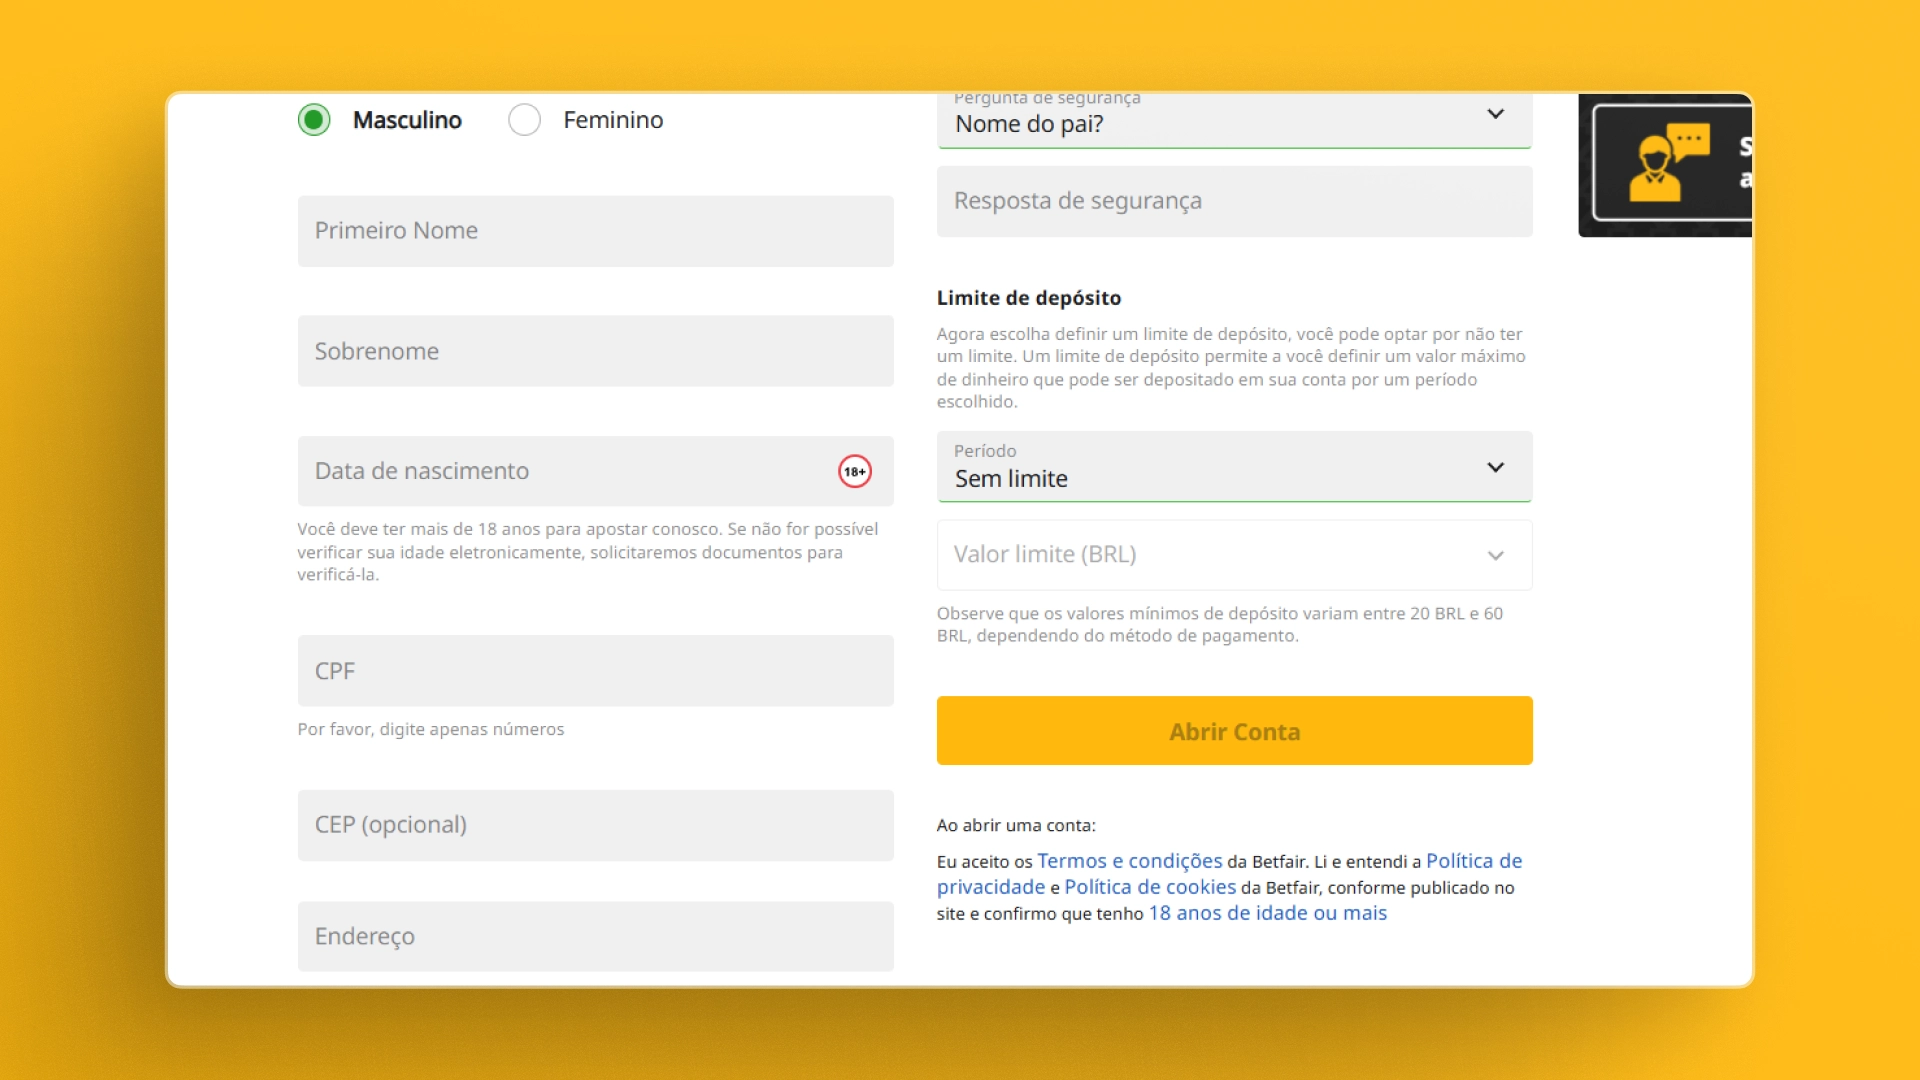Focus the Resposta de segurança field
This screenshot has width=1920, height=1080.
point(1233,201)
